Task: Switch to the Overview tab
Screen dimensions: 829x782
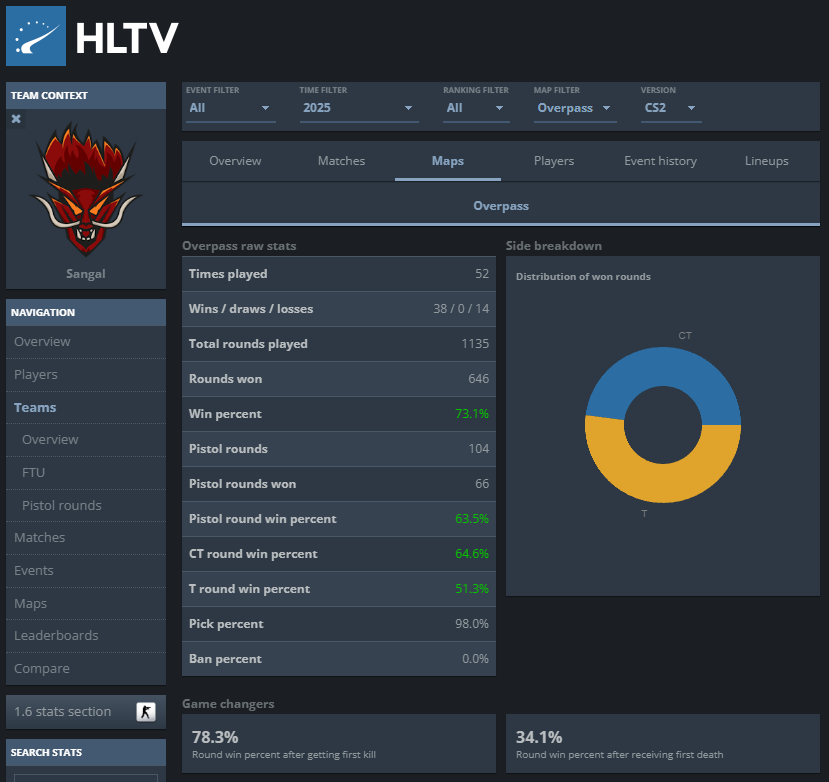Action: 235,161
